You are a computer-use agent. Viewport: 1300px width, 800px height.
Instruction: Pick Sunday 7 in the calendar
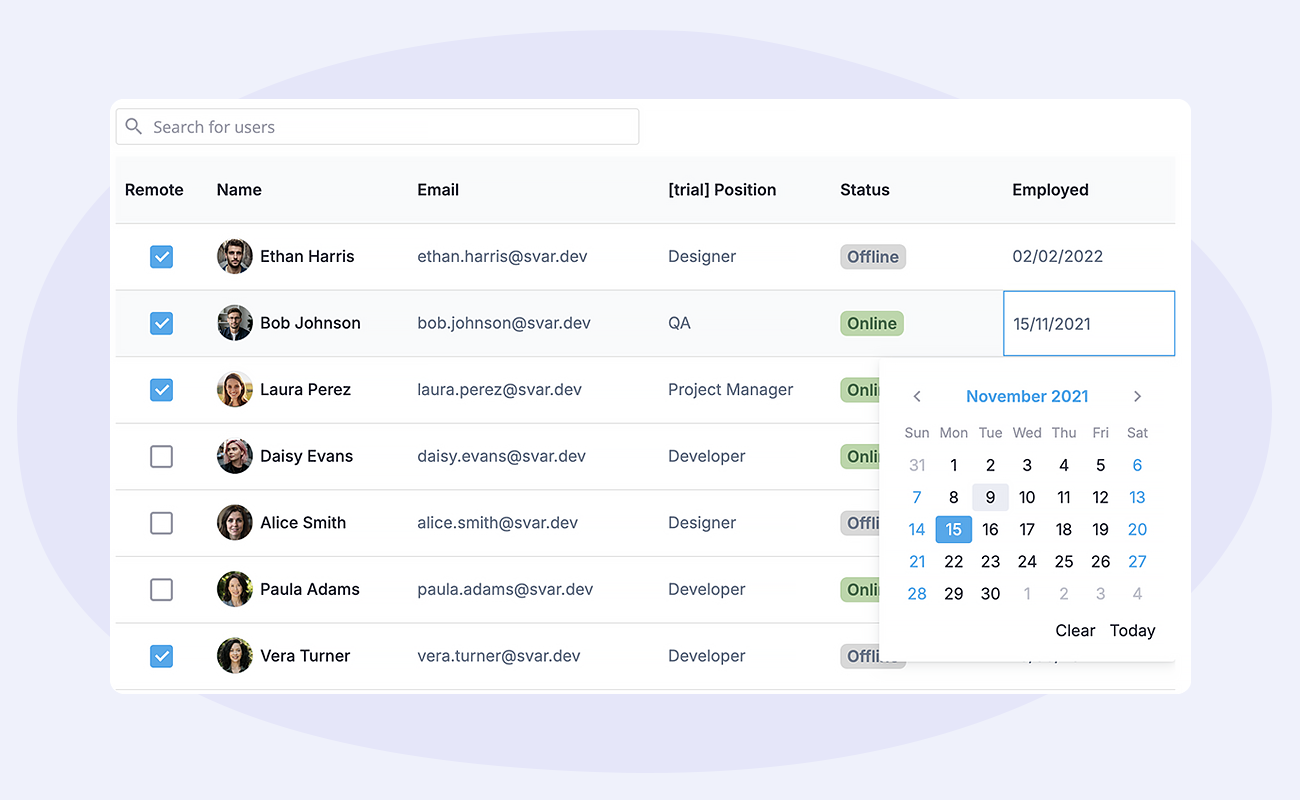click(x=917, y=498)
